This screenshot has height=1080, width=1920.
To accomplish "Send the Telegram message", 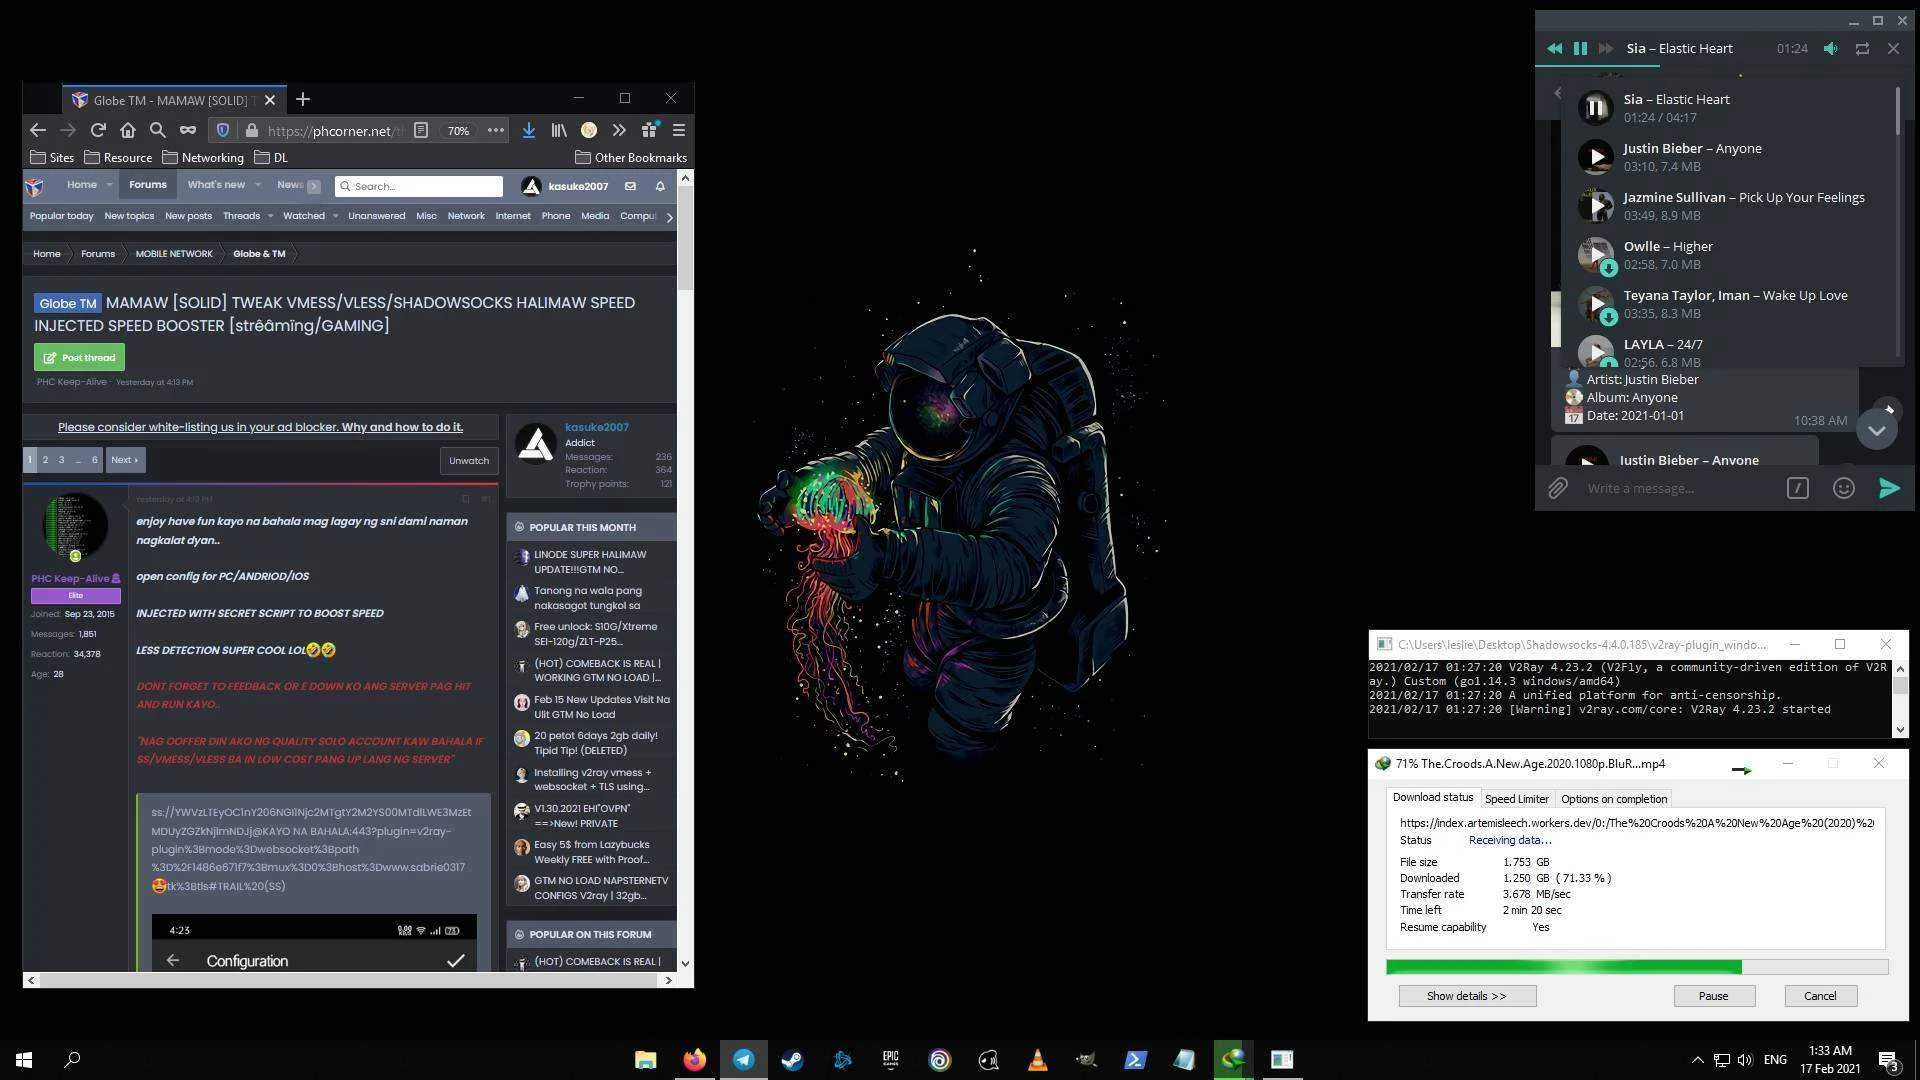I will pyautogui.click(x=1889, y=488).
